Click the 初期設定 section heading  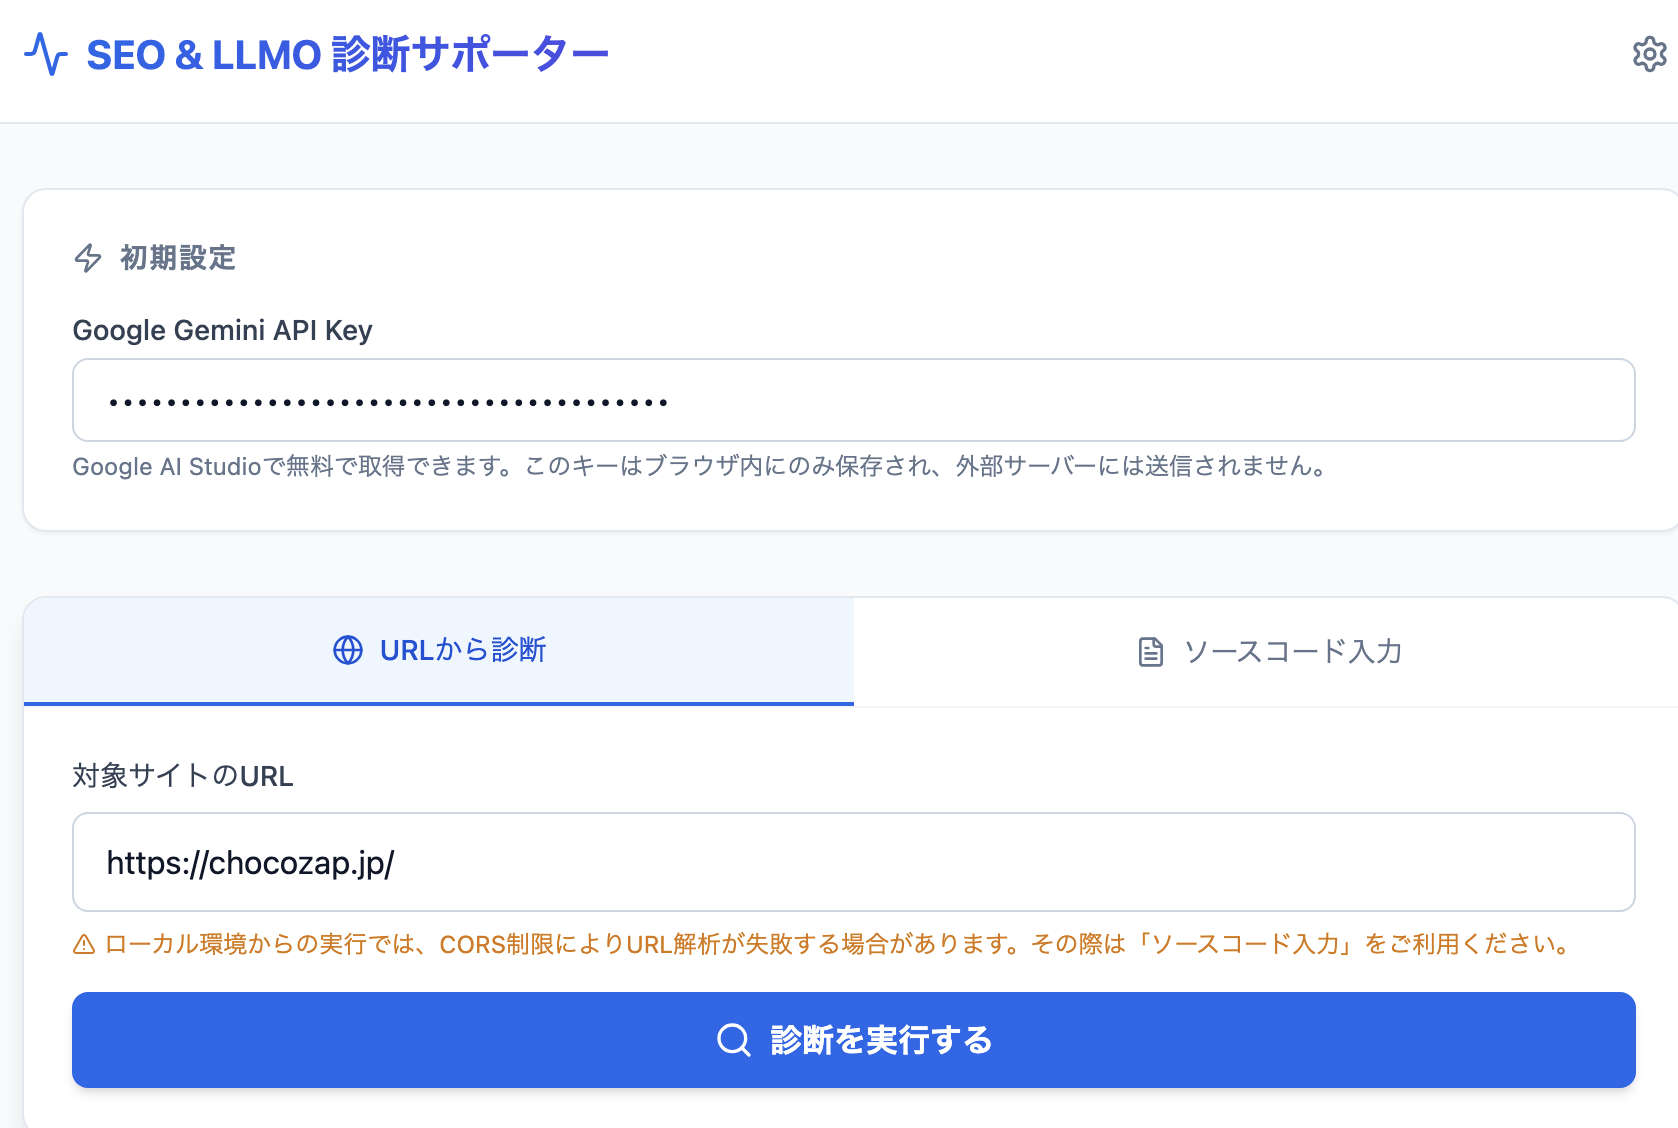coord(176,258)
